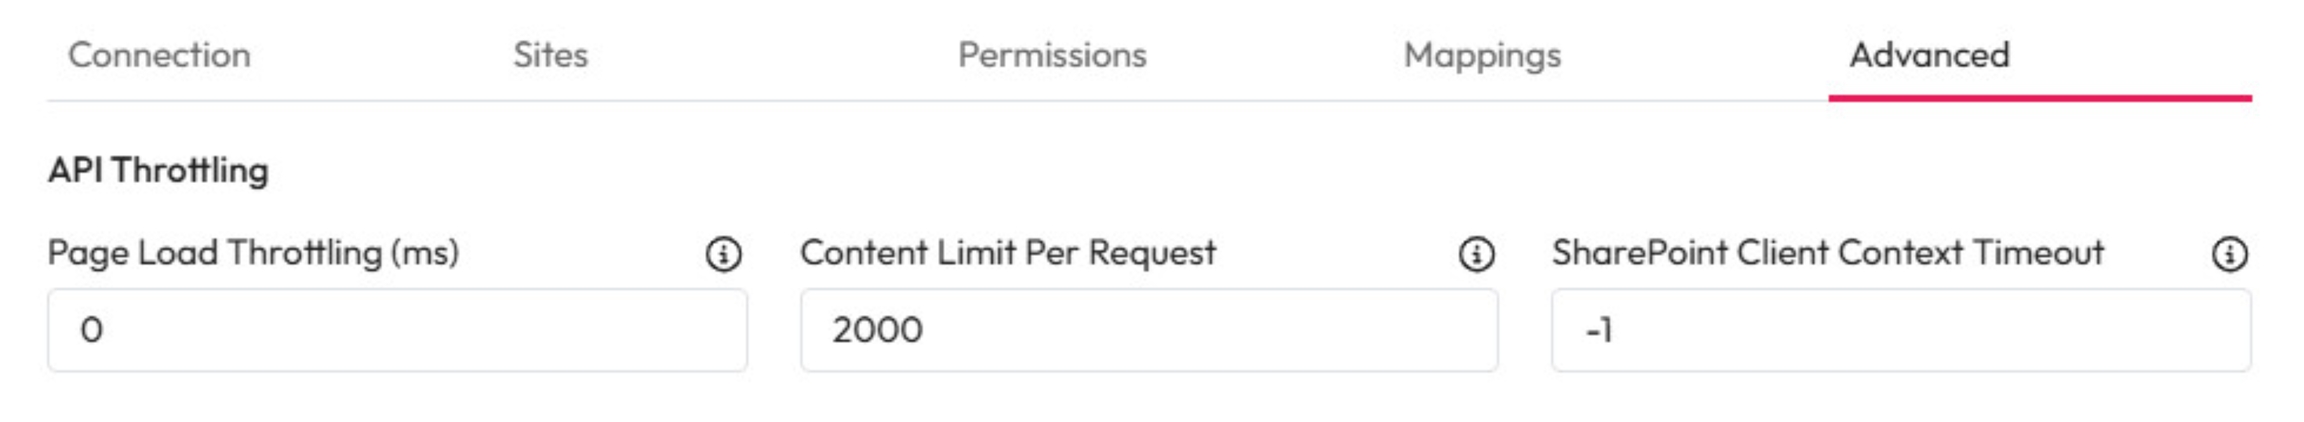Place cursor on the 0 throttling value
The width and height of the screenshot is (2304, 422).
pos(91,330)
